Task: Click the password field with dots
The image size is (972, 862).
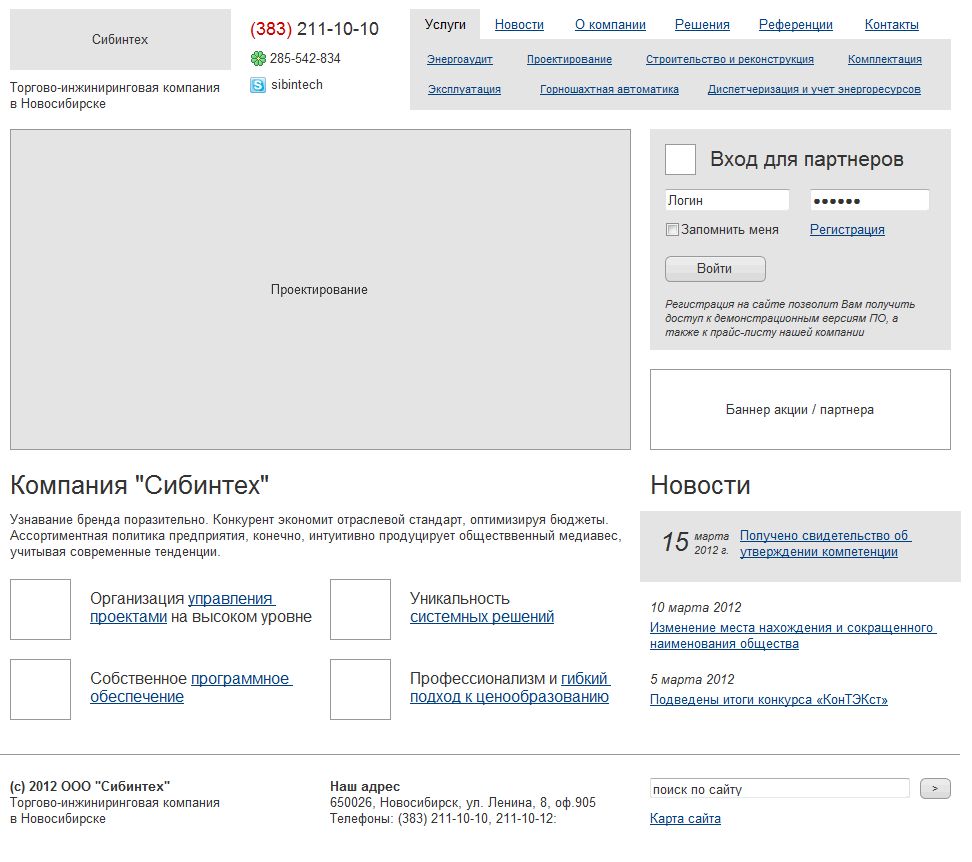Action: 870,200
